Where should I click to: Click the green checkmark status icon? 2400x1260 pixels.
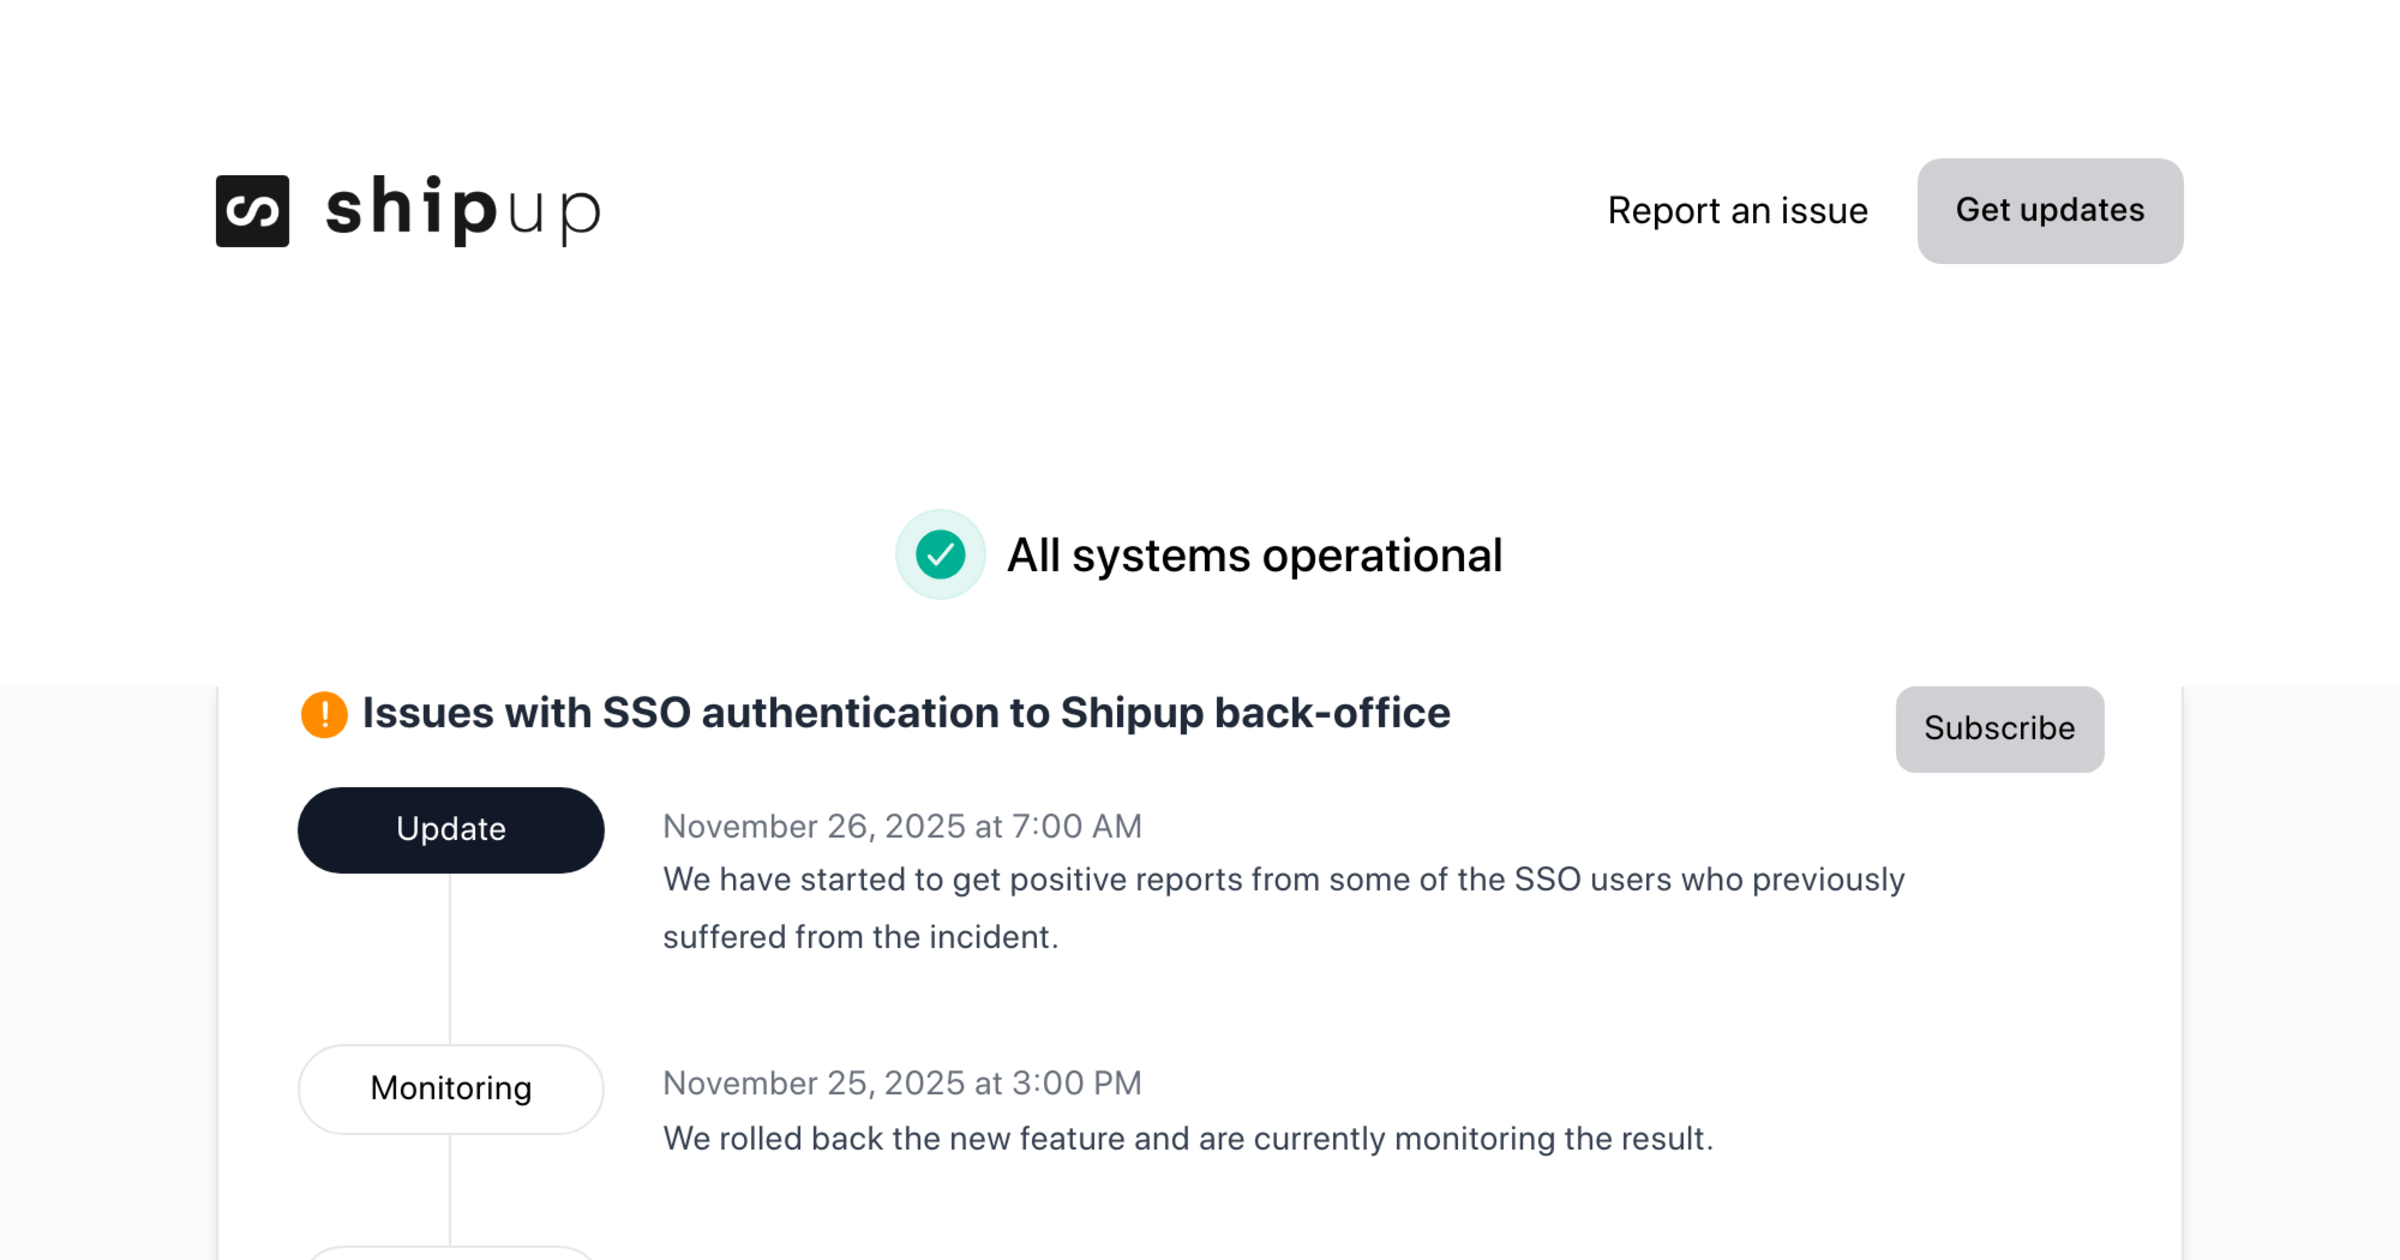tap(940, 555)
